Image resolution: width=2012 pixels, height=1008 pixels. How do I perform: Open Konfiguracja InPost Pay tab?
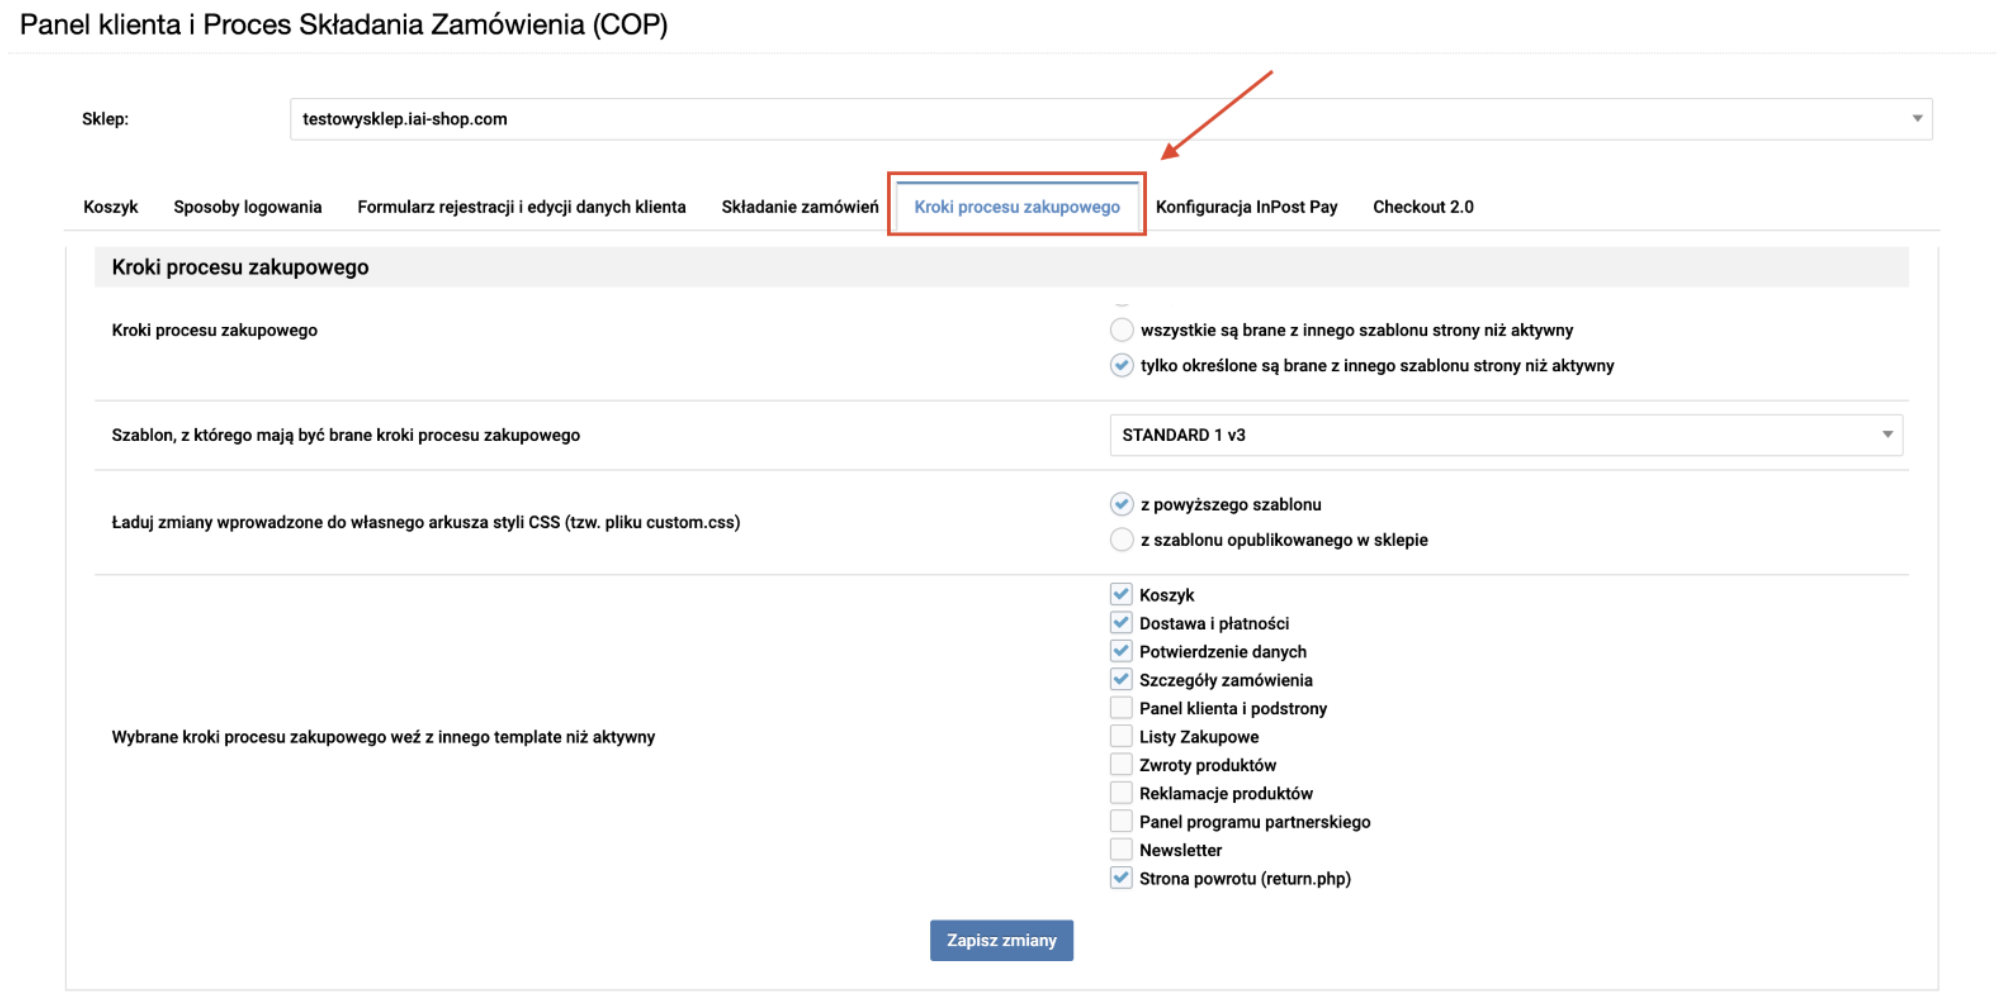point(1246,207)
